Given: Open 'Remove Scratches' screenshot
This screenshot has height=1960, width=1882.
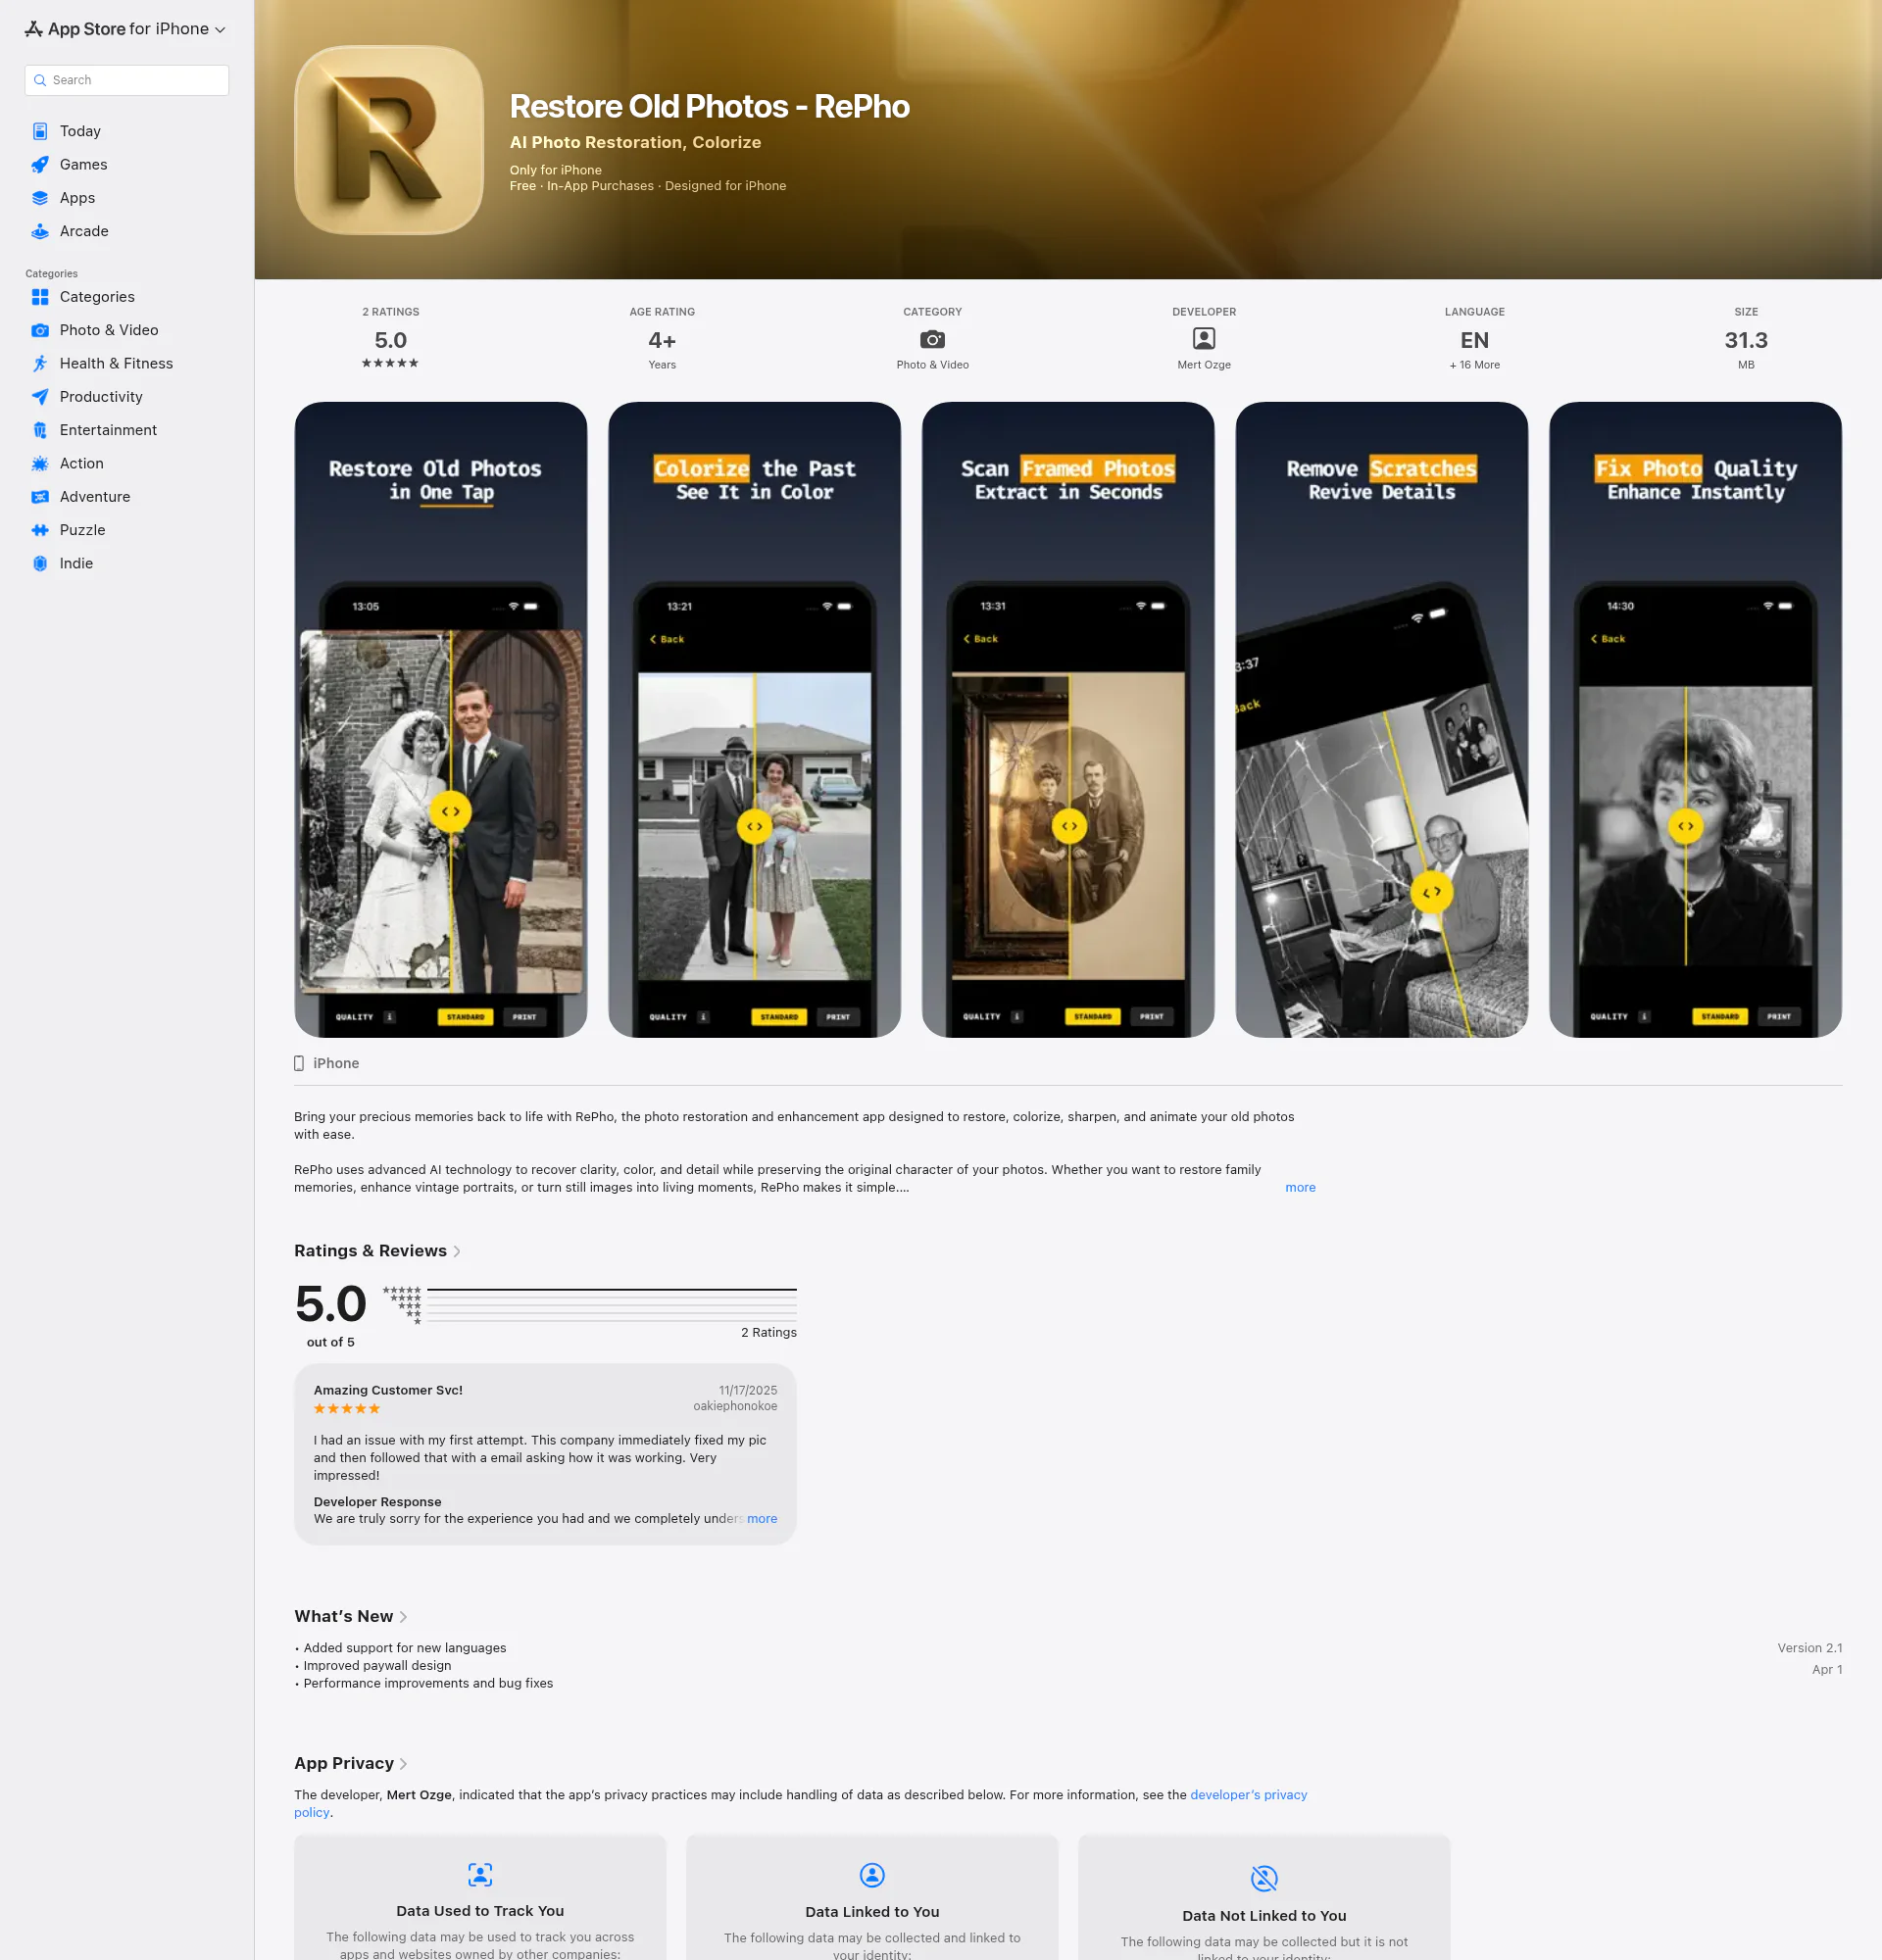Looking at the screenshot, I should point(1381,719).
